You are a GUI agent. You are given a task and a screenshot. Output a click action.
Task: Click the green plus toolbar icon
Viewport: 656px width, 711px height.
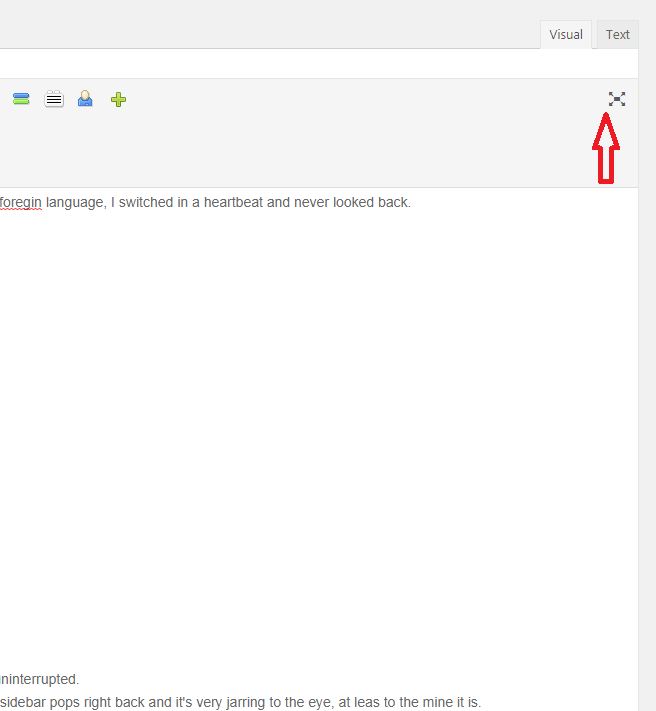tap(118, 99)
